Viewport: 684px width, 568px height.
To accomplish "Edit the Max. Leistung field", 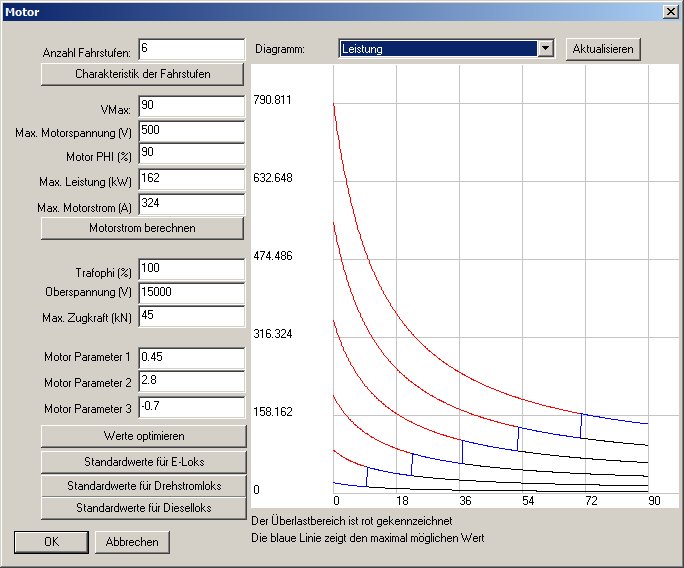I will [x=192, y=179].
